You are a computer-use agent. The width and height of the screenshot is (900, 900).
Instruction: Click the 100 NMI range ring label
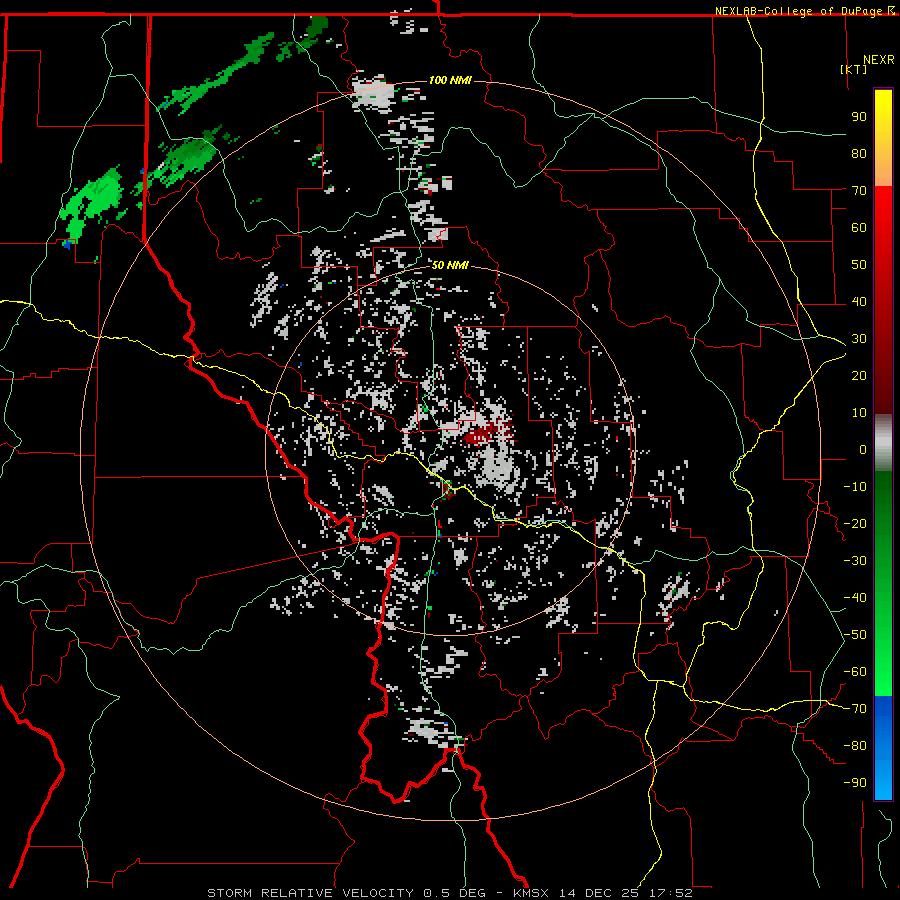450,80
